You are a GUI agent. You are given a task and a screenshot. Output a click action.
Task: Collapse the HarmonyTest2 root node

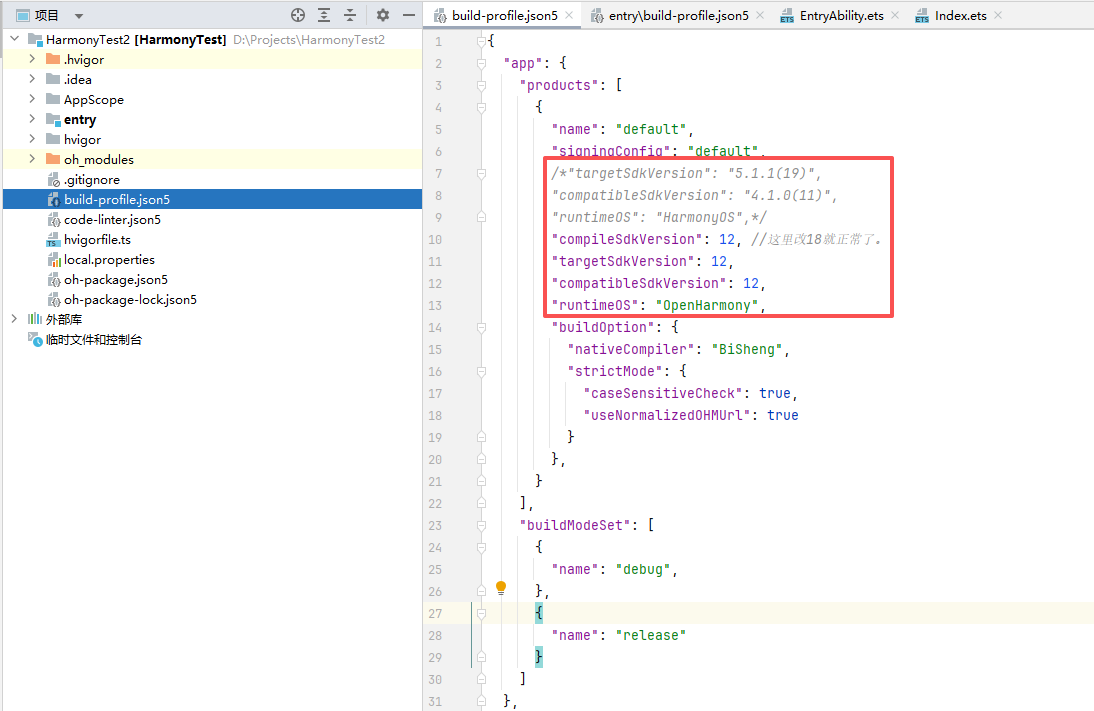click(x=14, y=40)
